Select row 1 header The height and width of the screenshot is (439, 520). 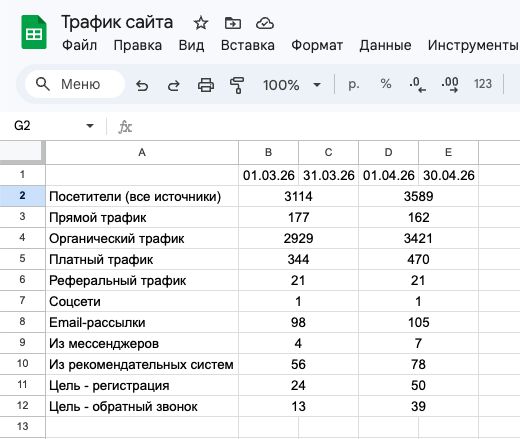pos(22,175)
